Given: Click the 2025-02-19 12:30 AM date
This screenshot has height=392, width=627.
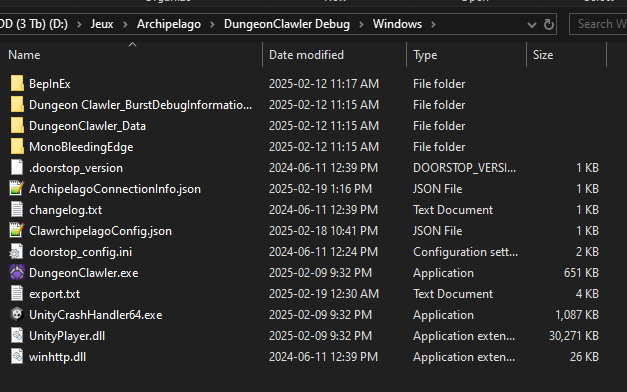Looking at the screenshot, I should coord(323,294).
